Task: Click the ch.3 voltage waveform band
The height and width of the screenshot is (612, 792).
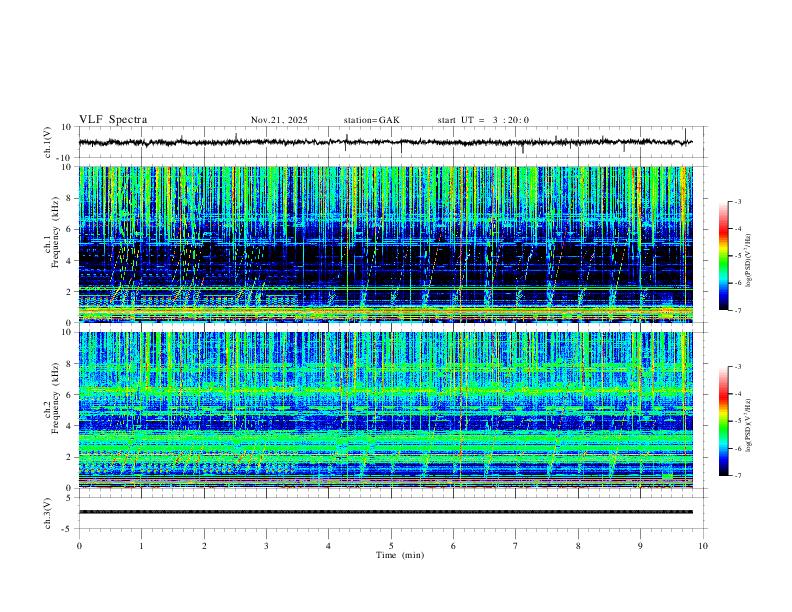Action: point(385,512)
